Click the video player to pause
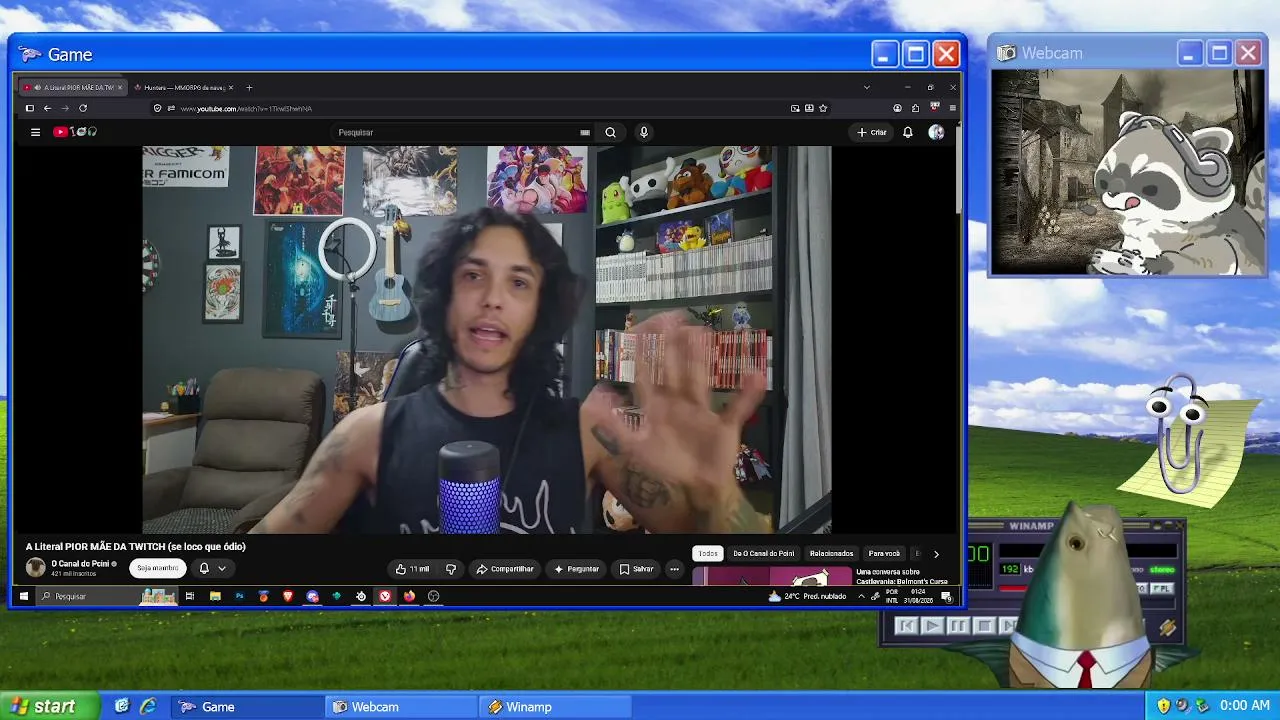Image resolution: width=1280 pixels, height=720 pixels. pyautogui.click(x=487, y=340)
